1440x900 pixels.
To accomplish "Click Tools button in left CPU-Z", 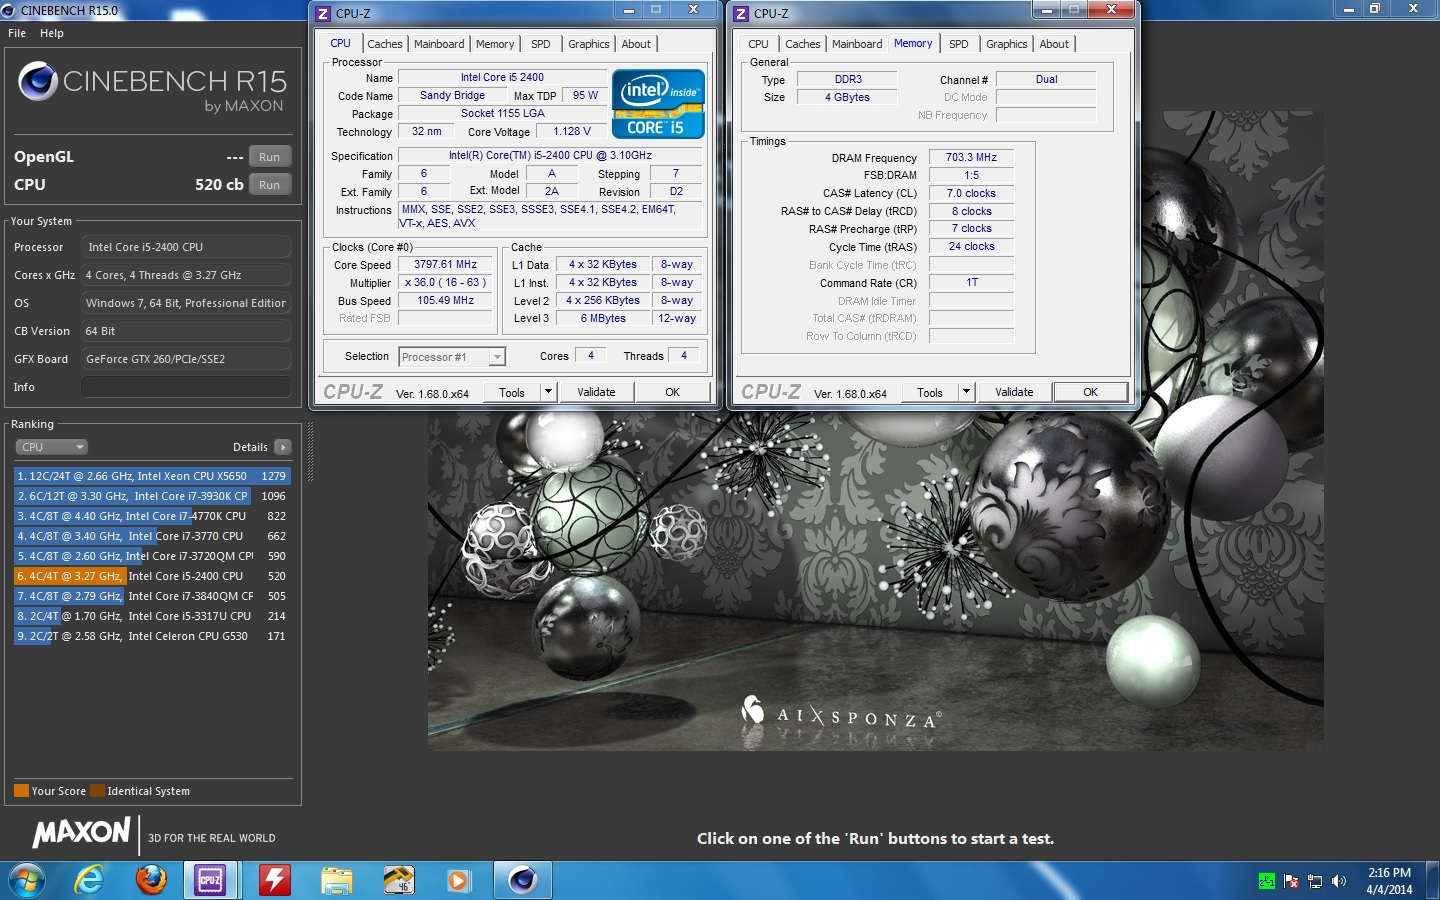I will [x=512, y=392].
